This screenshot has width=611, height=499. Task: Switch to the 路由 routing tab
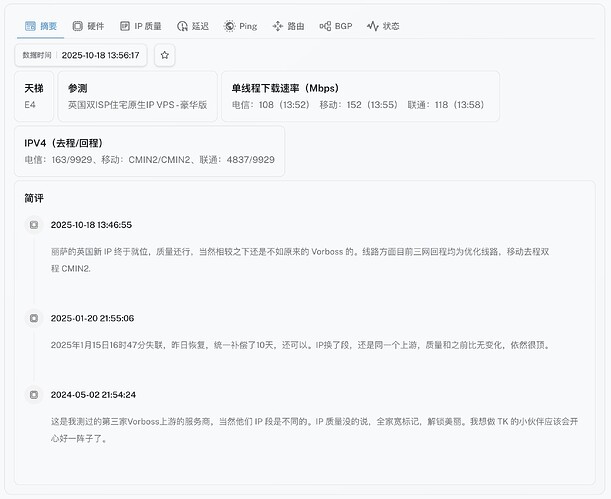tap(288, 26)
